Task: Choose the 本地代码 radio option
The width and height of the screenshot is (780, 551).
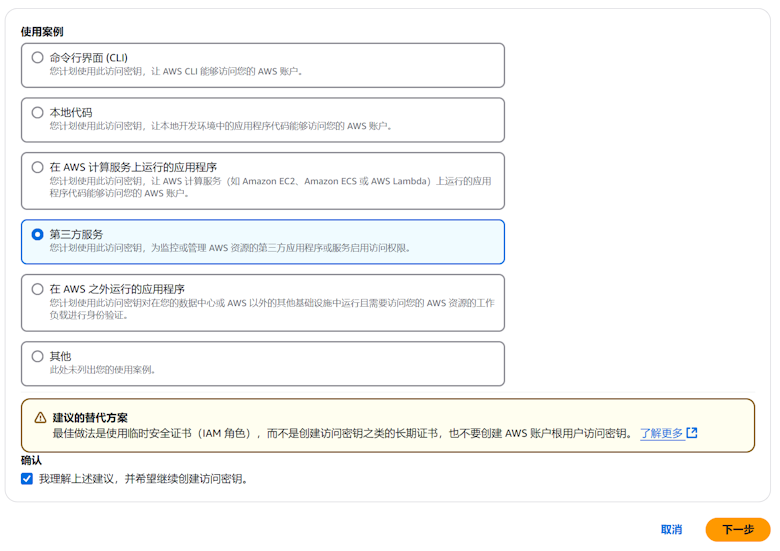Action: pos(38,113)
